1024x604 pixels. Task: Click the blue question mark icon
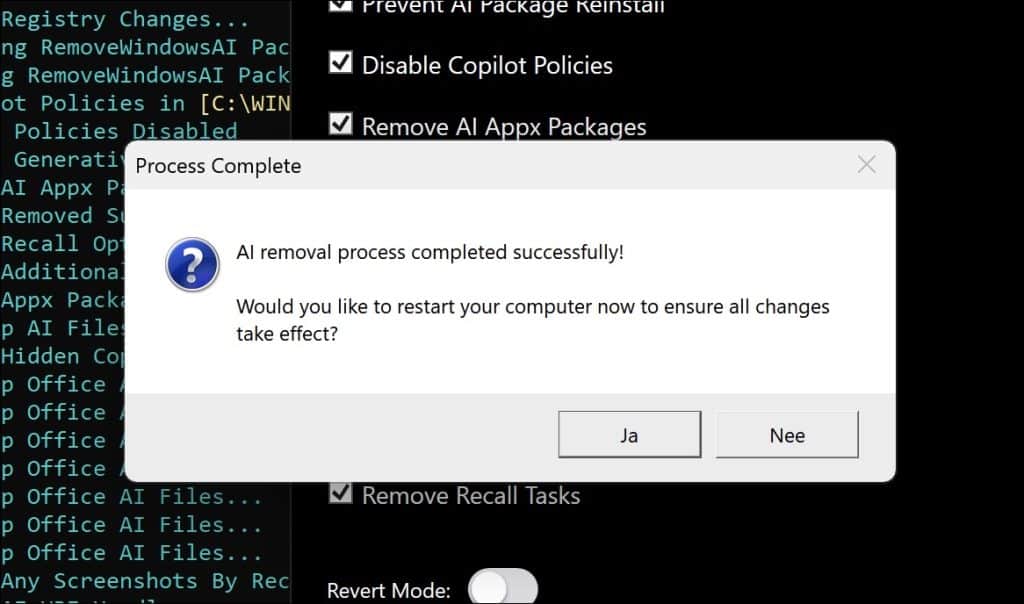point(192,265)
